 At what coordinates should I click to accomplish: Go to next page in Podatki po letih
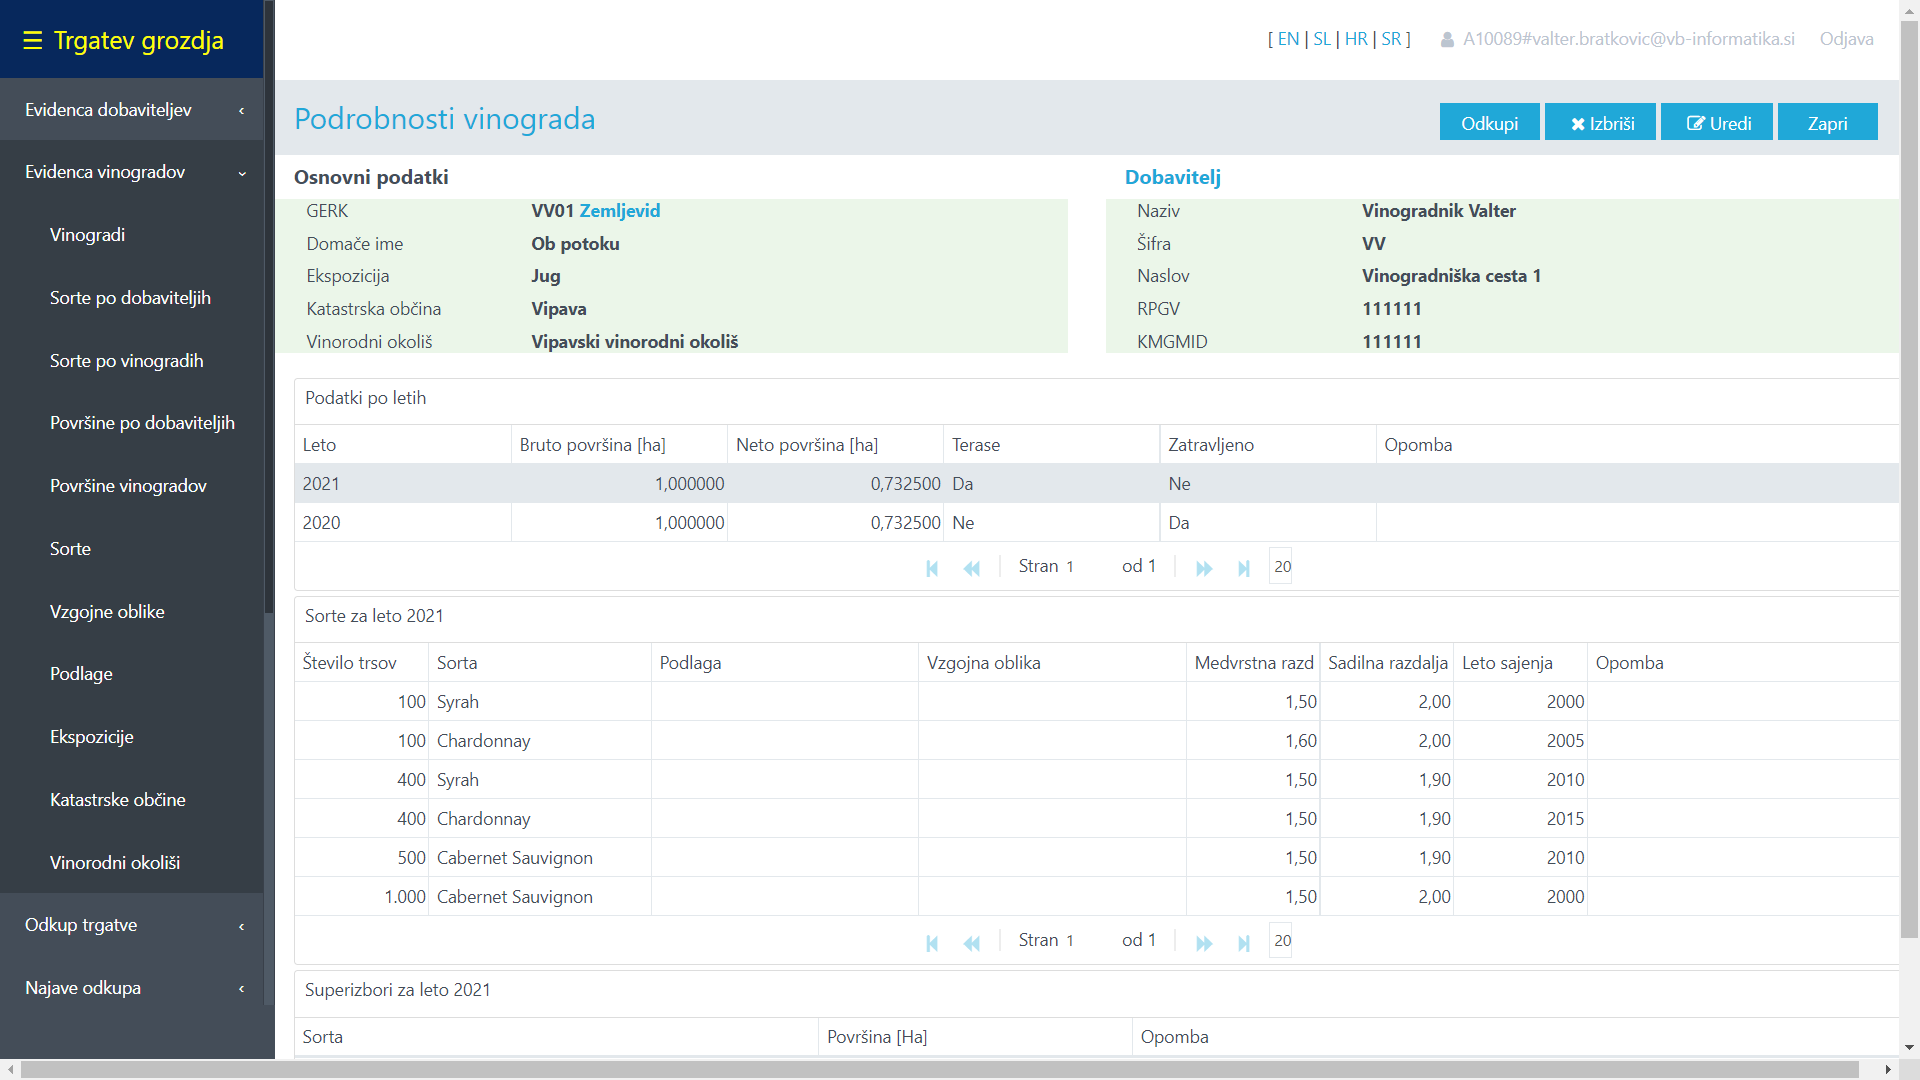pos(1204,568)
